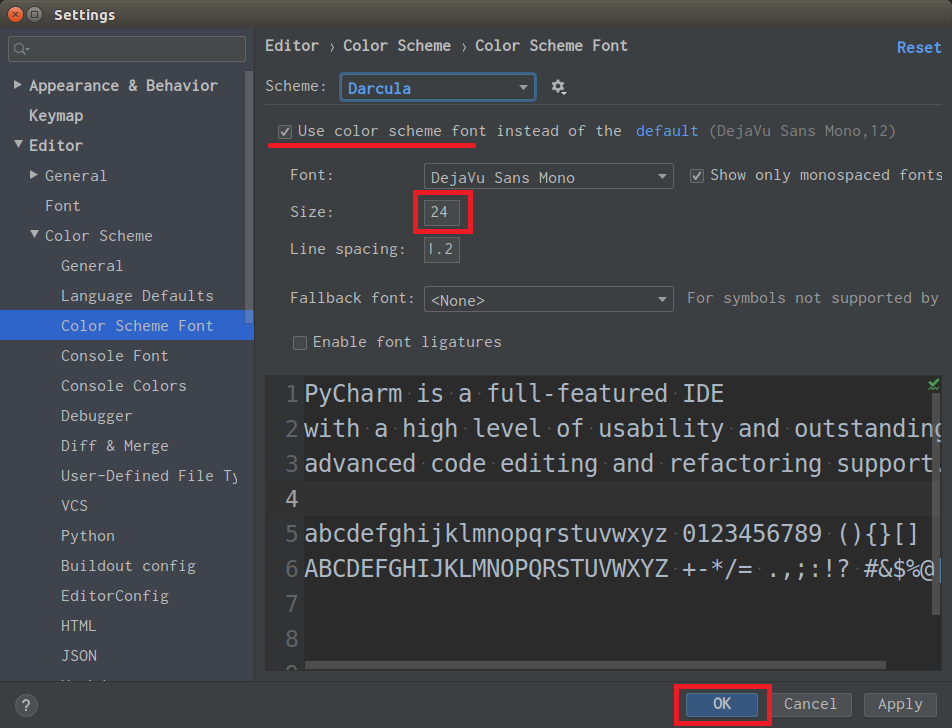Image resolution: width=952 pixels, height=728 pixels.
Task: Open Console Font settings
Action: 114,356
